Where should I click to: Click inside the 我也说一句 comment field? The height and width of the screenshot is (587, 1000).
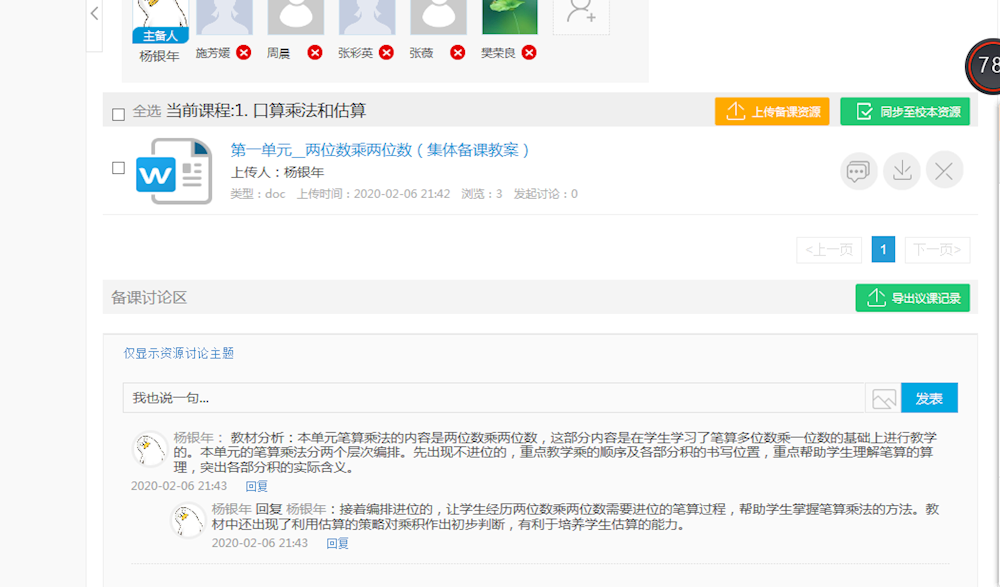400,398
